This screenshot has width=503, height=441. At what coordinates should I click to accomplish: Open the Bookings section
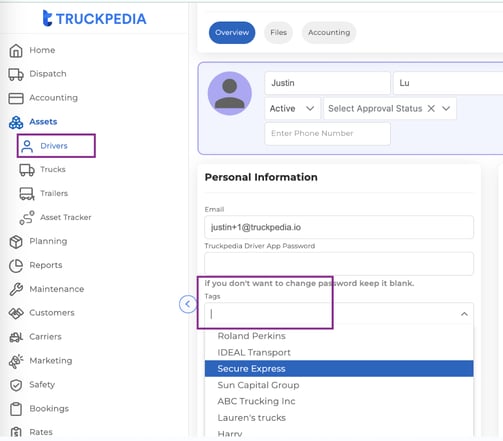pos(49,409)
